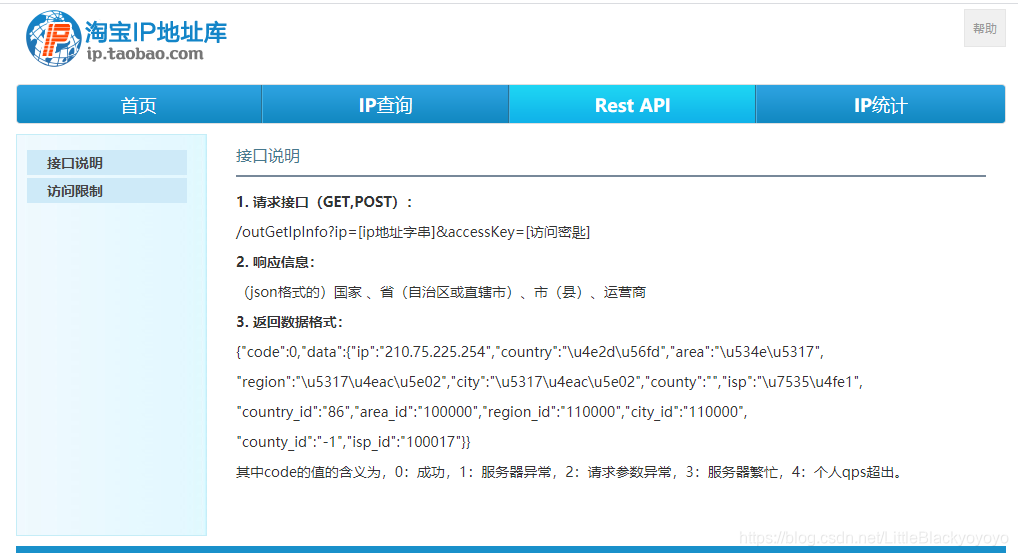The image size is (1018, 556).
Task: Click the (json格式的) 国家、省 description line
Action: point(443,292)
